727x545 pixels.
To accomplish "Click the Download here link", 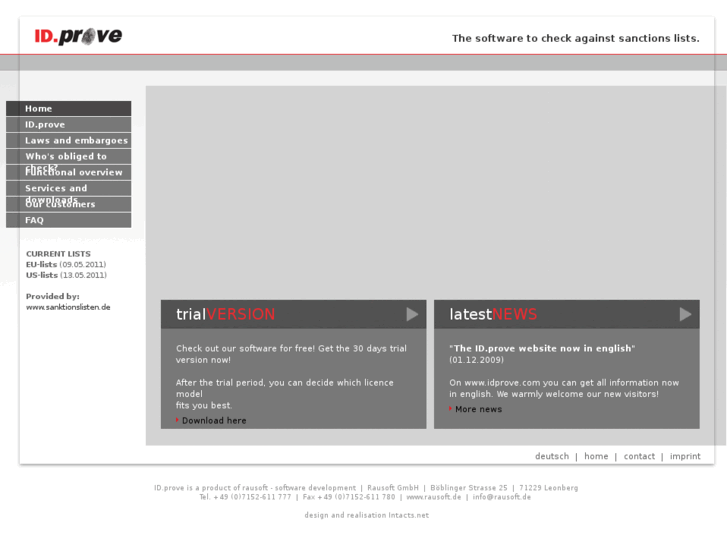I will click(214, 421).
